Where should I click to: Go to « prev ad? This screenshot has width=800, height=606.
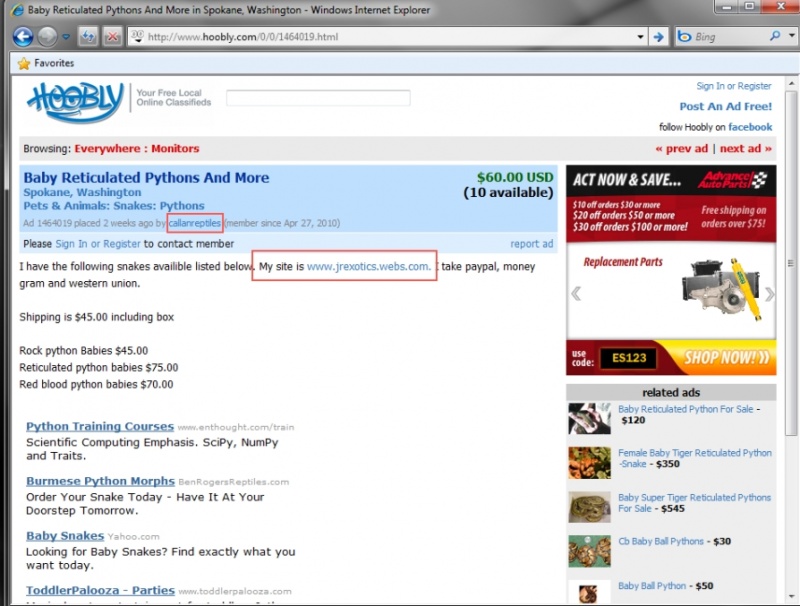682,149
